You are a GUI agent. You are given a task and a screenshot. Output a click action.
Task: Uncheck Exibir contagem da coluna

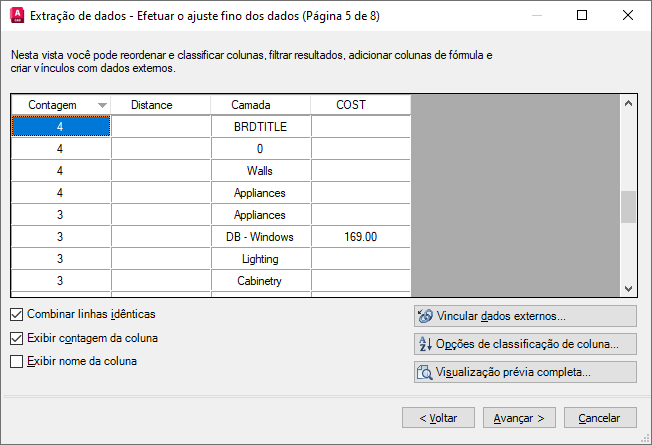click(16, 338)
